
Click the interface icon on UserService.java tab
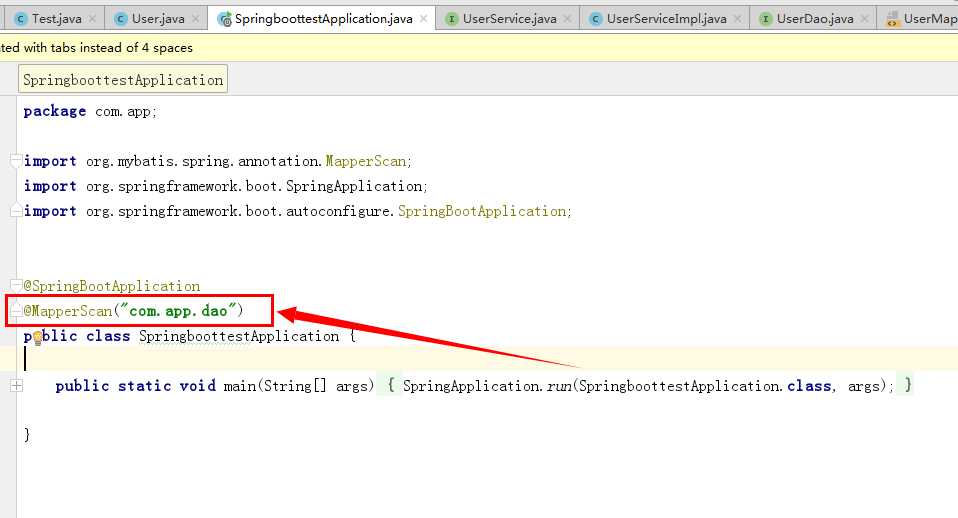pos(452,19)
